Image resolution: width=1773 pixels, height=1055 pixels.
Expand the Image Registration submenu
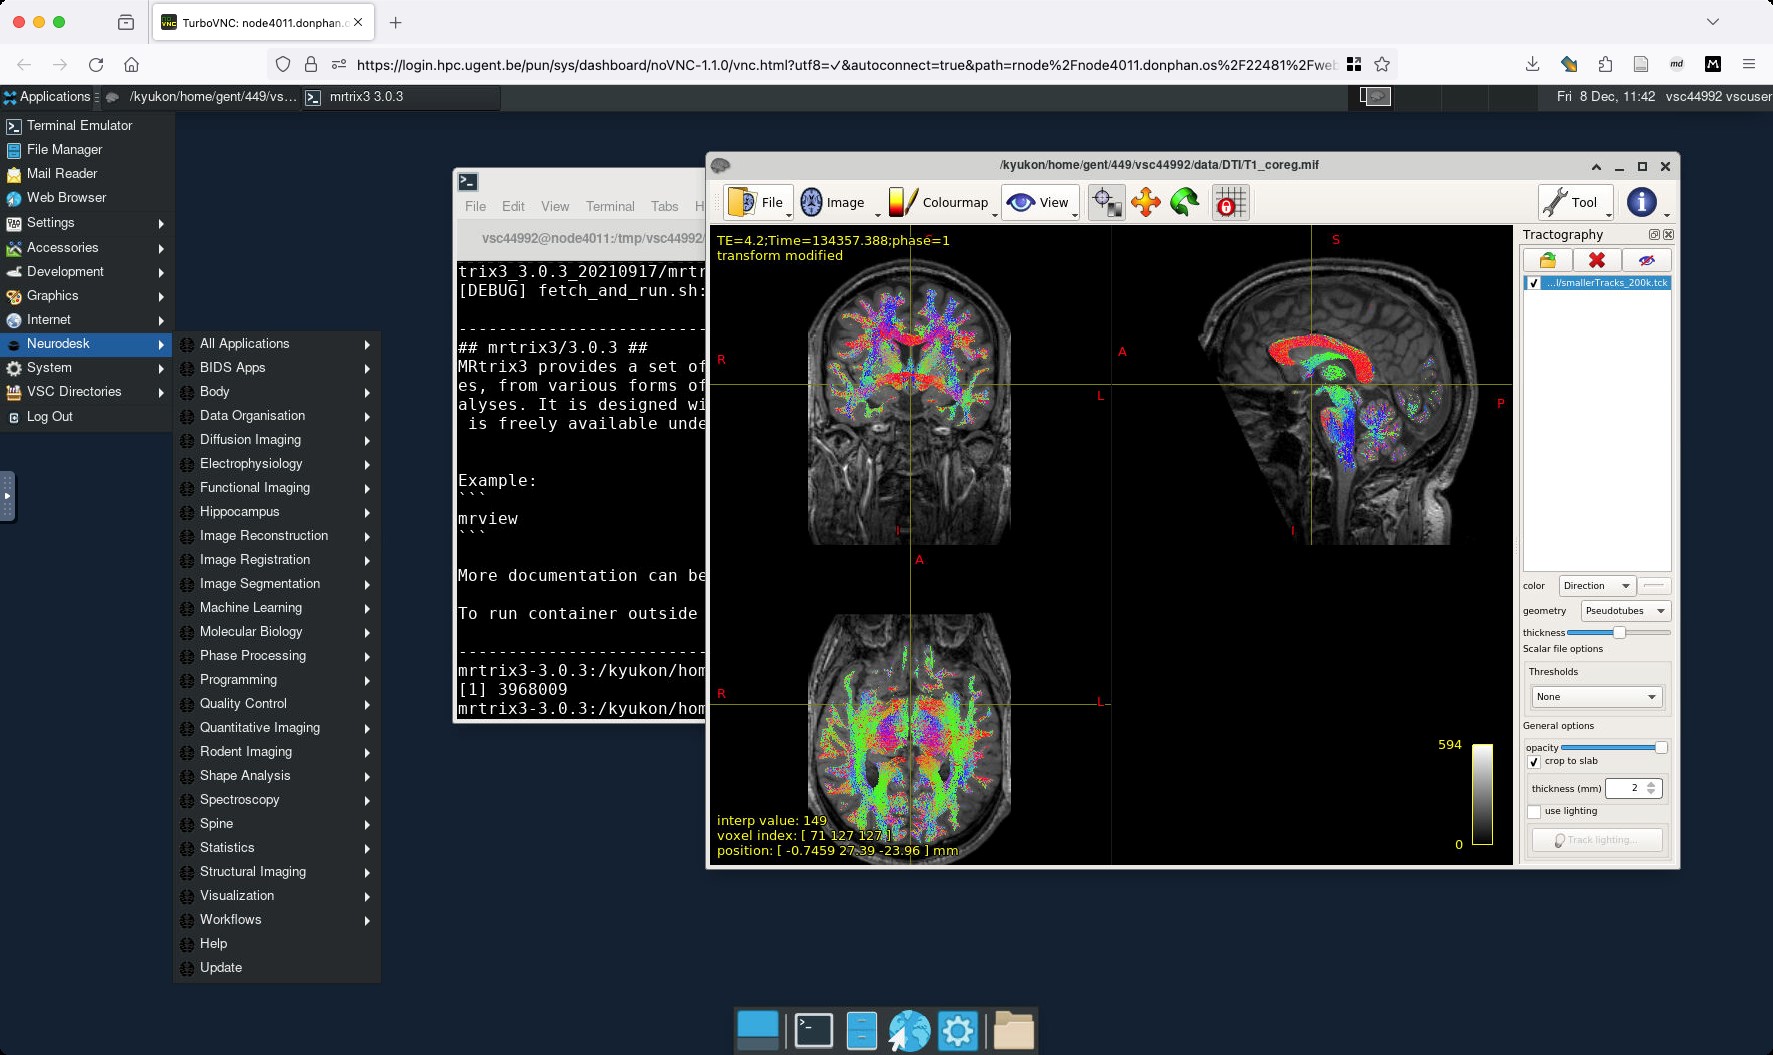[x=277, y=560]
